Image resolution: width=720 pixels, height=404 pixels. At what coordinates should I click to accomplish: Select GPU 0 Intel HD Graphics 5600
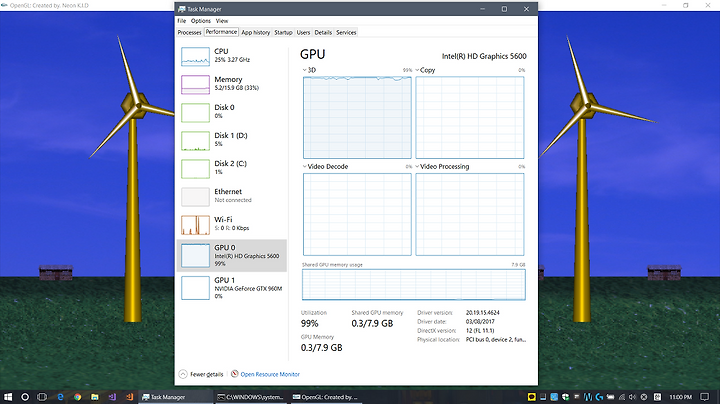pyautogui.click(x=232, y=255)
